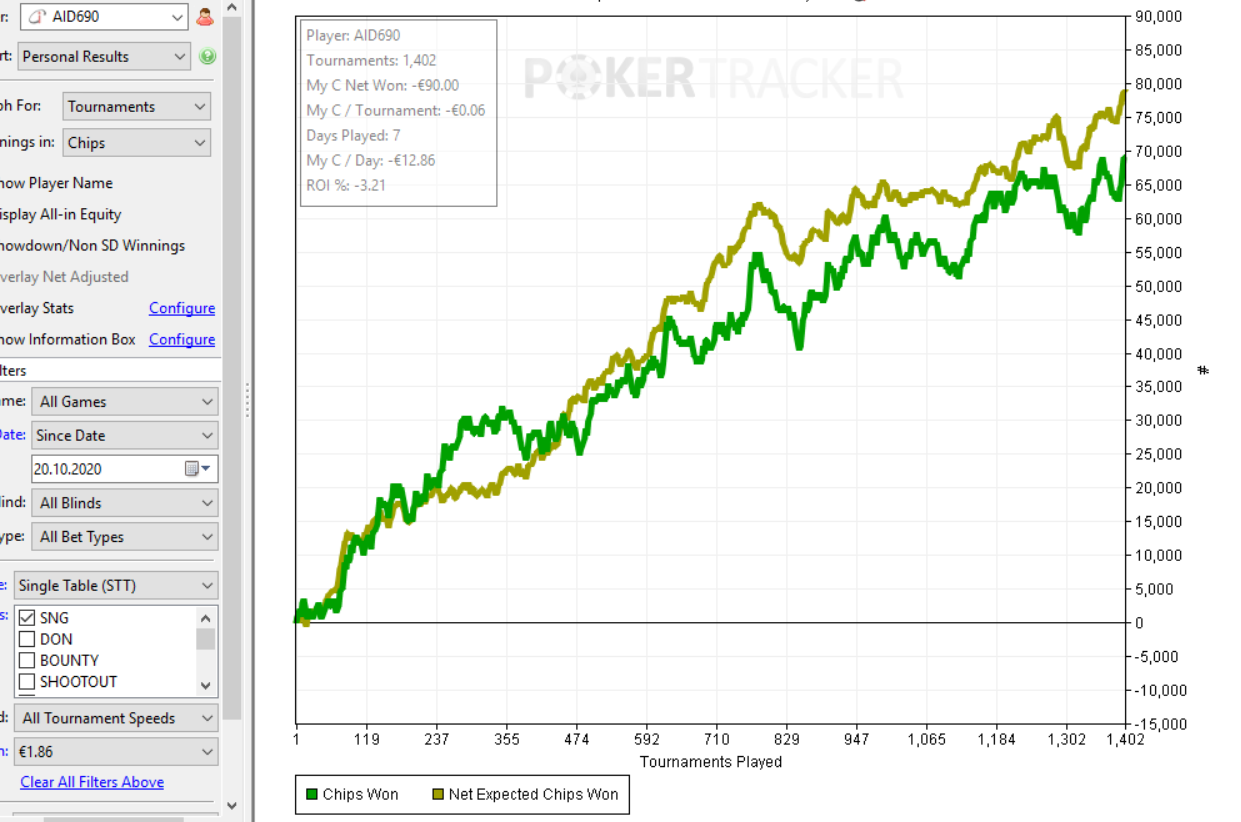Click the green help icon beside Personal Results
The height and width of the screenshot is (822, 1241).
point(207,57)
